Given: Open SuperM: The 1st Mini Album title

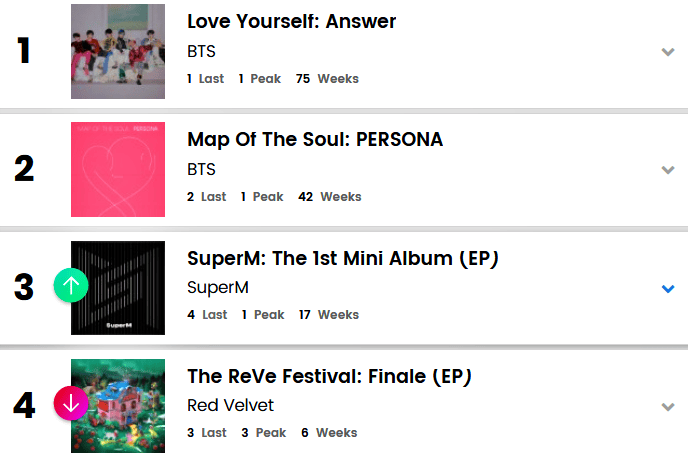Looking at the screenshot, I should coord(343,258).
